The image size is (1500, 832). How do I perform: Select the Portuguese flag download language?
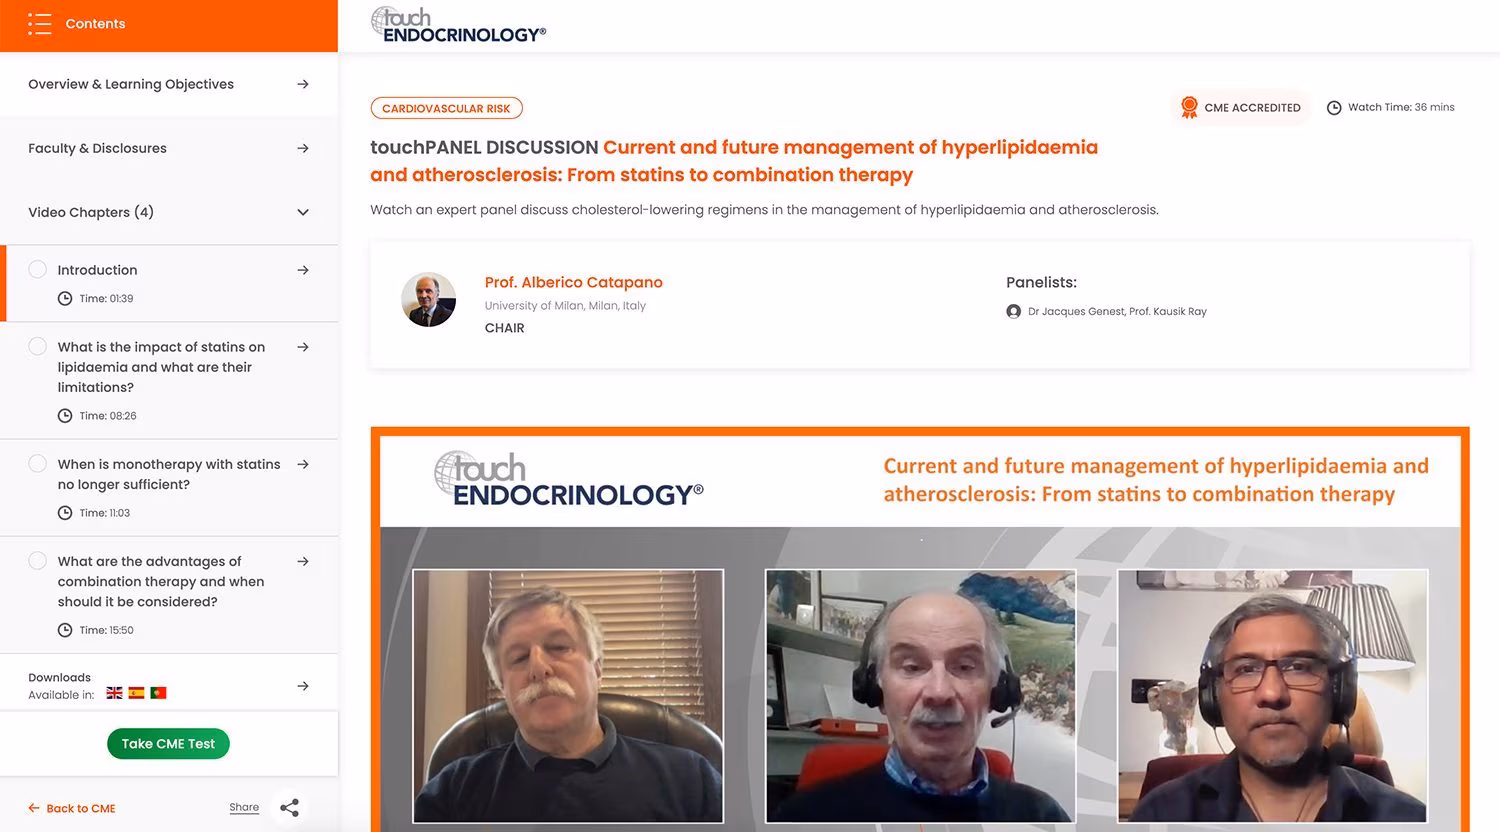pos(158,693)
